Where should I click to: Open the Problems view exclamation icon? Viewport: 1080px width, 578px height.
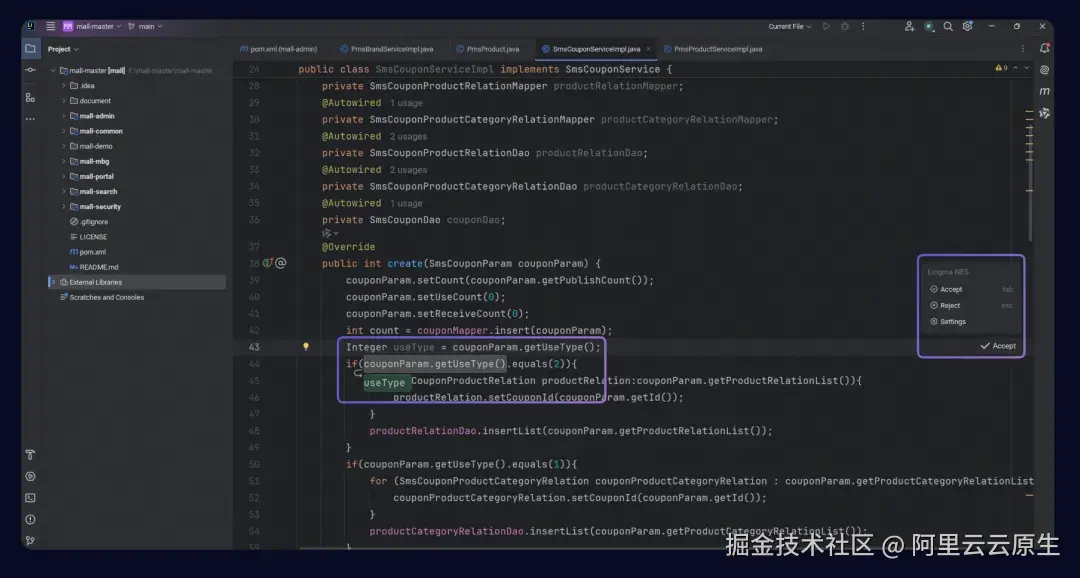point(29,519)
